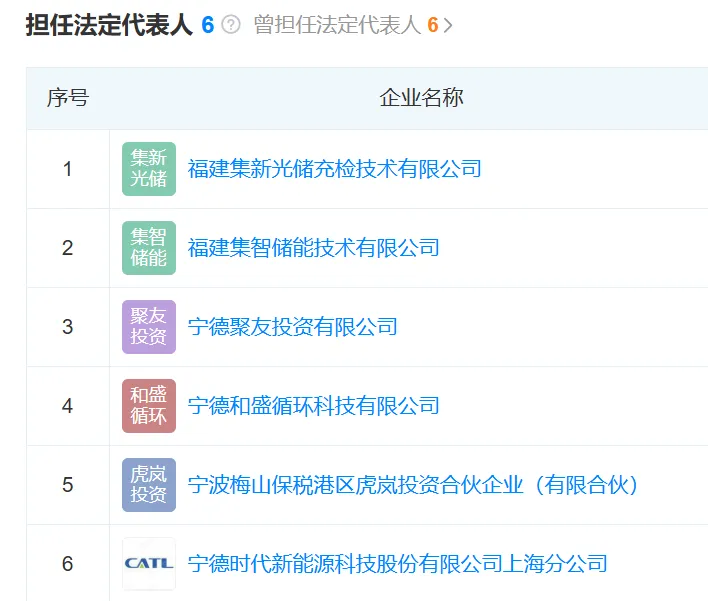Click the 企业名称 column header
The height and width of the screenshot is (601, 708).
coord(421,98)
